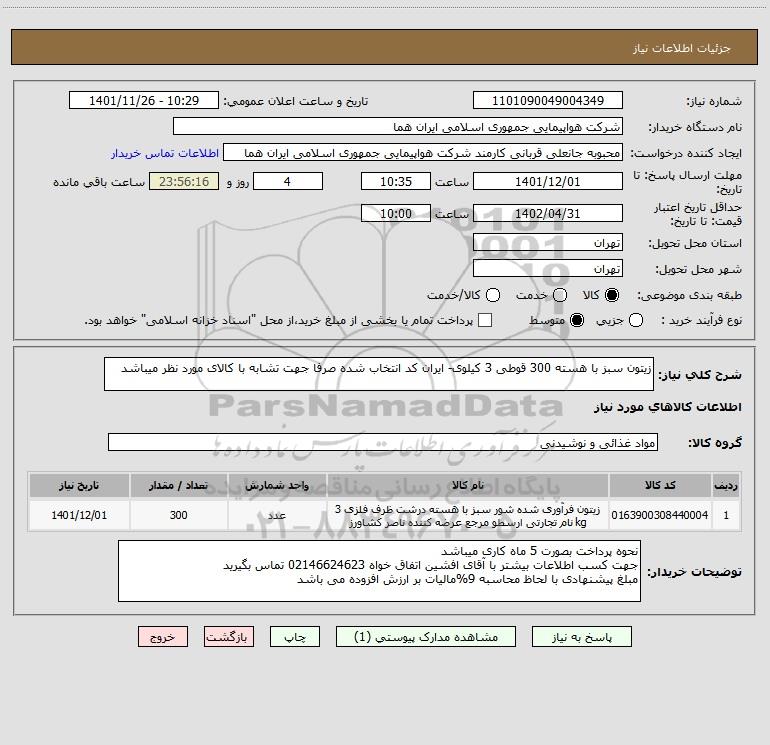Click the response deadline date field 1401/12/01
Image resolution: width=770 pixels, height=745 pixels.
(x=548, y=181)
